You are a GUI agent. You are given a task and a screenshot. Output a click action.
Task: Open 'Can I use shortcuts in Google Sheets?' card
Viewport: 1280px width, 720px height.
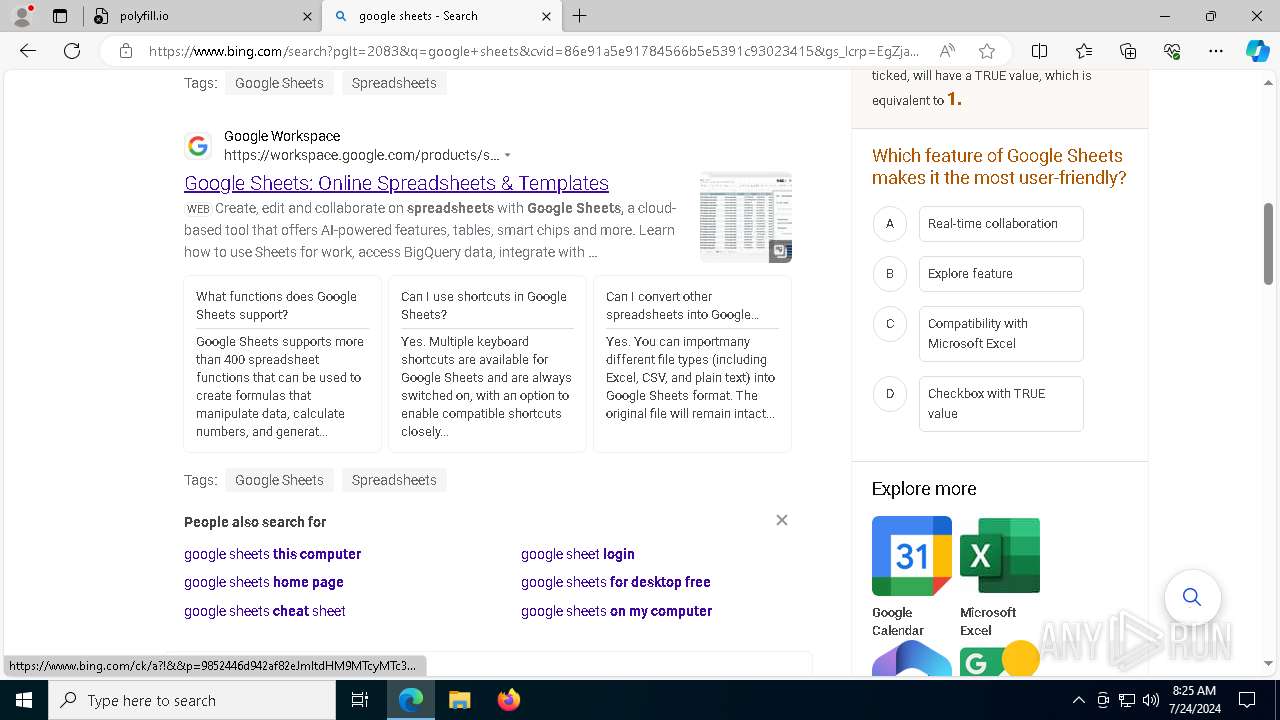pos(487,364)
